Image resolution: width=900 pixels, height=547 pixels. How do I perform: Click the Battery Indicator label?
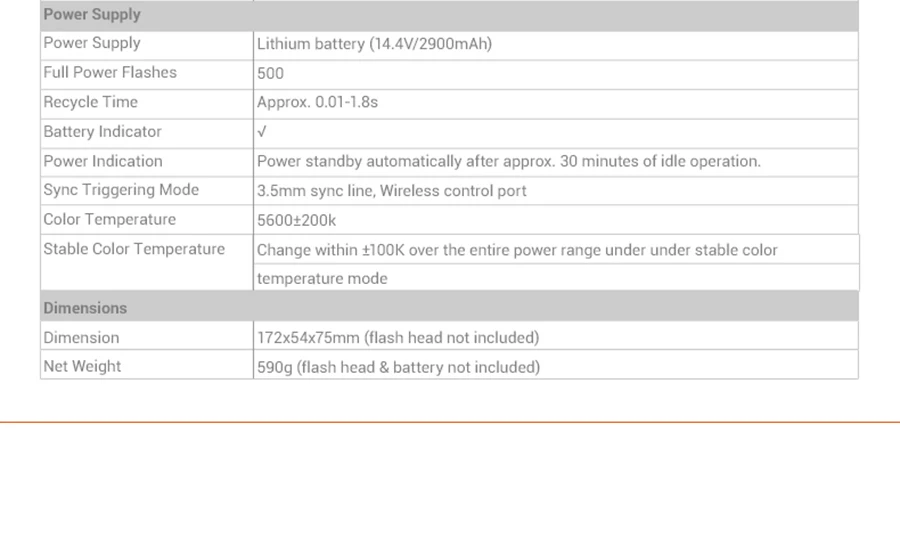[x=103, y=131]
